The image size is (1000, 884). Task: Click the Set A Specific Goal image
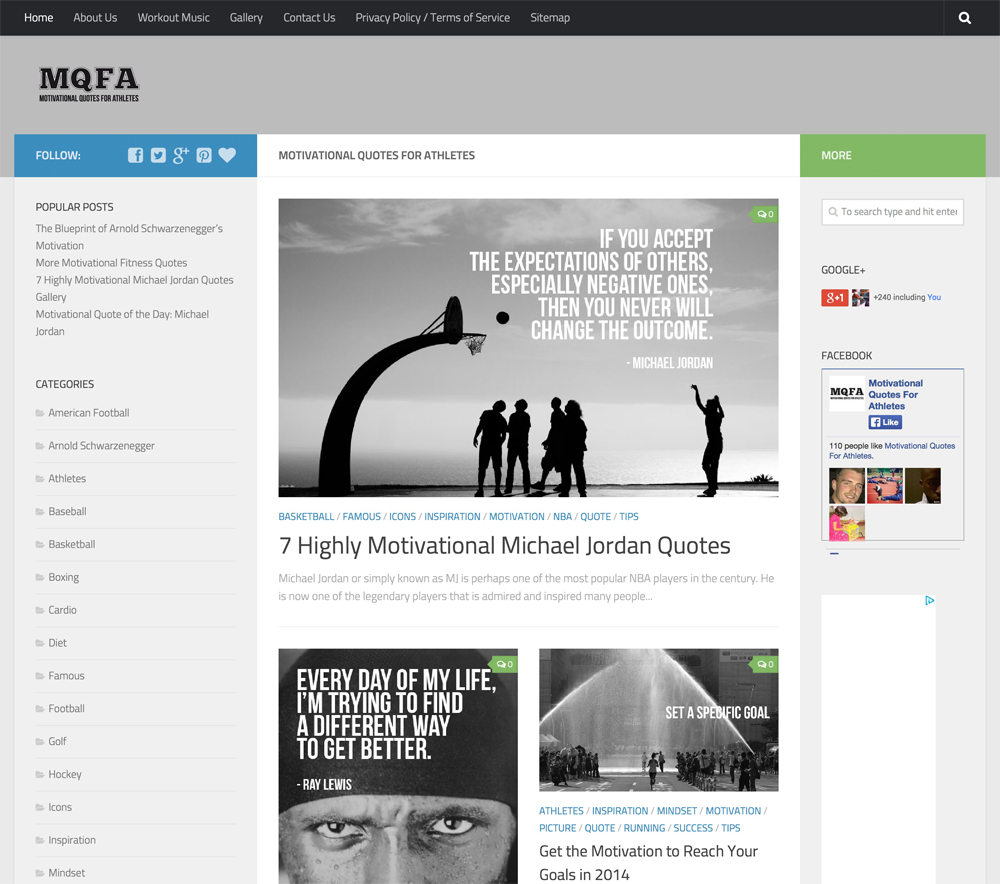click(659, 720)
